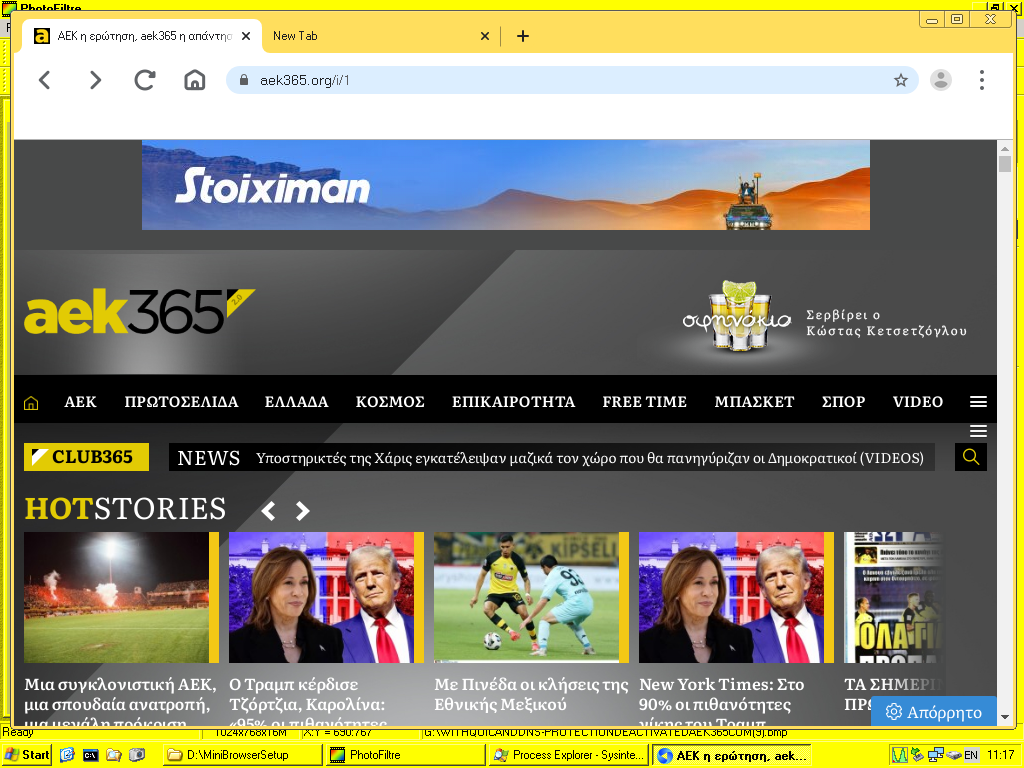Open the Σφηνάκια column banner
Image resolution: width=1024 pixels, height=768 pixels.
tap(824, 317)
